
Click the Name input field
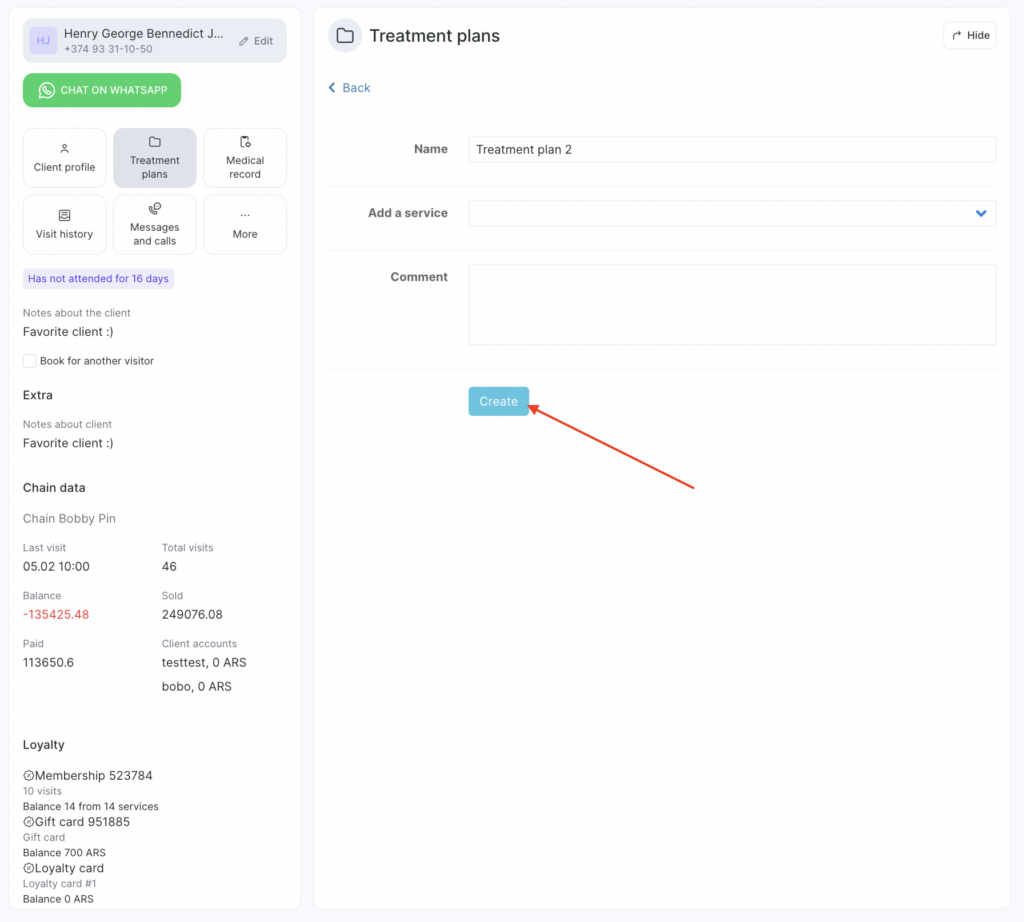(x=731, y=150)
